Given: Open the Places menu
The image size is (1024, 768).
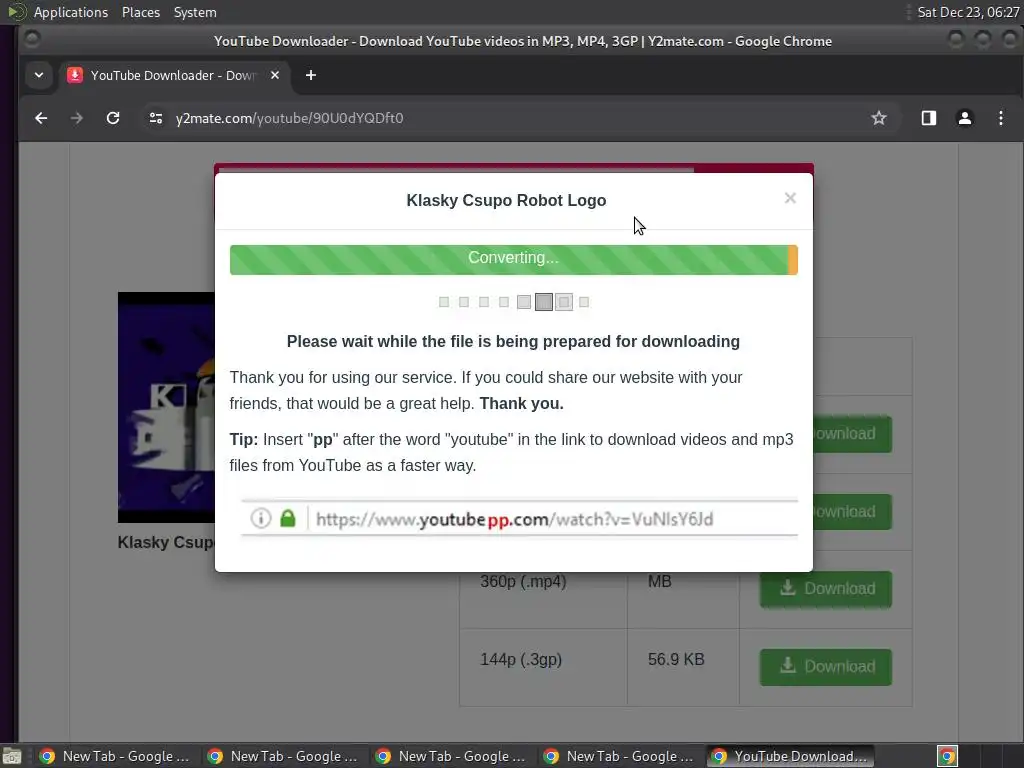Looking at the screenshot, I should click(x=140, y=12).
